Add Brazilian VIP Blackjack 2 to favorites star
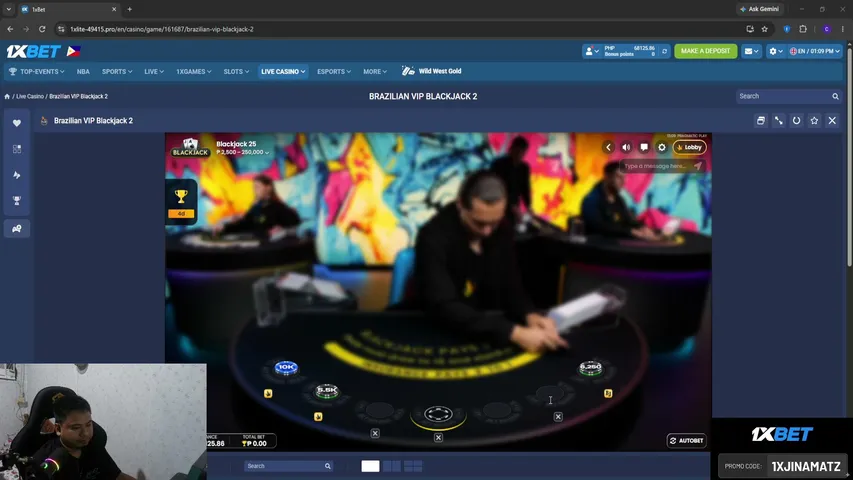The width and height of the screenshot is (853, 480). point(814,121)
